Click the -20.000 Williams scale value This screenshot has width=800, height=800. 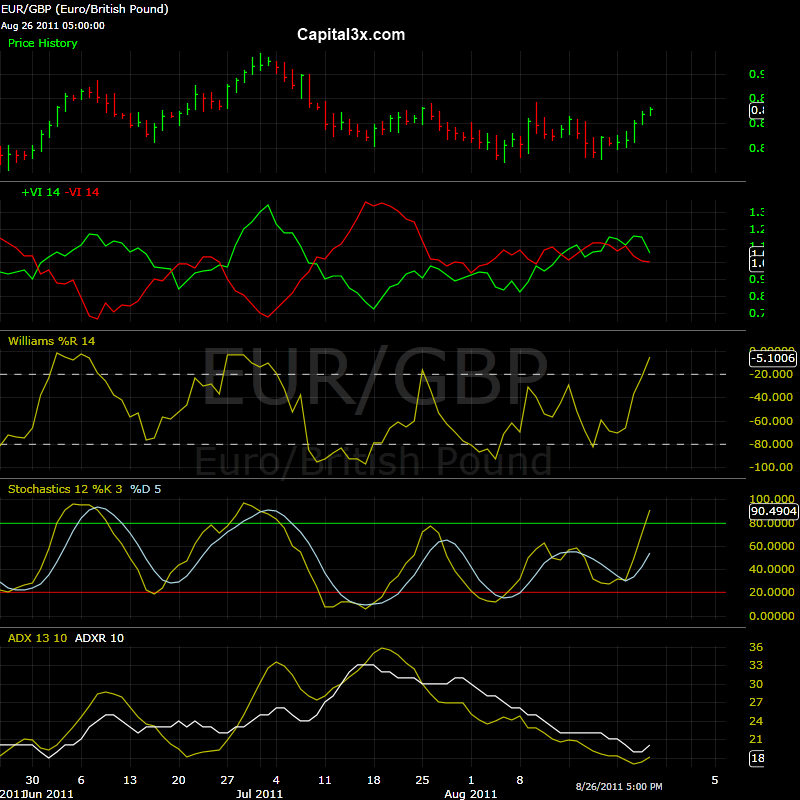pyautogui.click(x=771, y=374)
